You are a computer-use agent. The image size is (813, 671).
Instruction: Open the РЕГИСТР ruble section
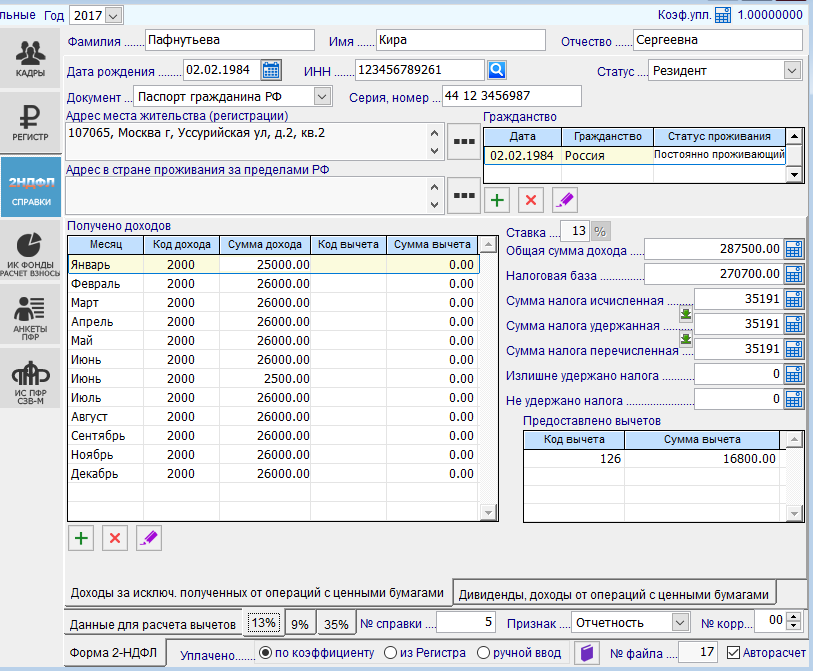(x=30, y=122)
